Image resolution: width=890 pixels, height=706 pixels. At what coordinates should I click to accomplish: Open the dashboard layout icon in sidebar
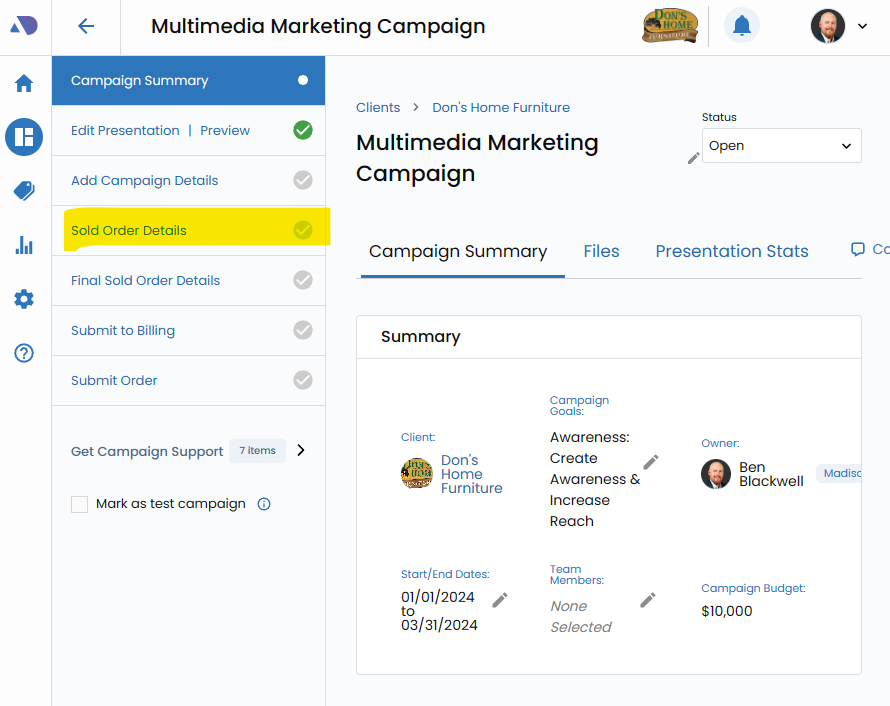pyautogui.click(x=24, y=137)
